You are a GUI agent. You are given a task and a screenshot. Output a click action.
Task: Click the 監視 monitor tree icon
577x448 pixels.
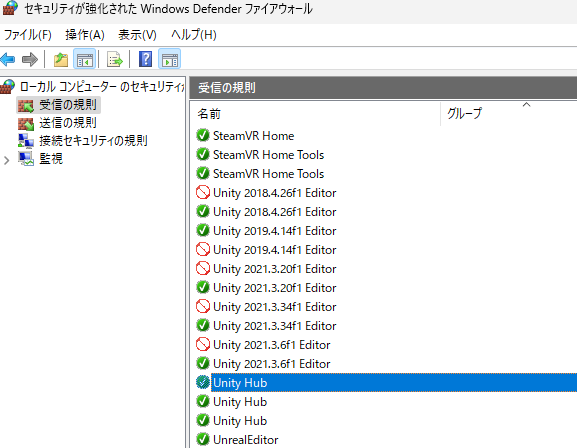(x=26, y=159)
